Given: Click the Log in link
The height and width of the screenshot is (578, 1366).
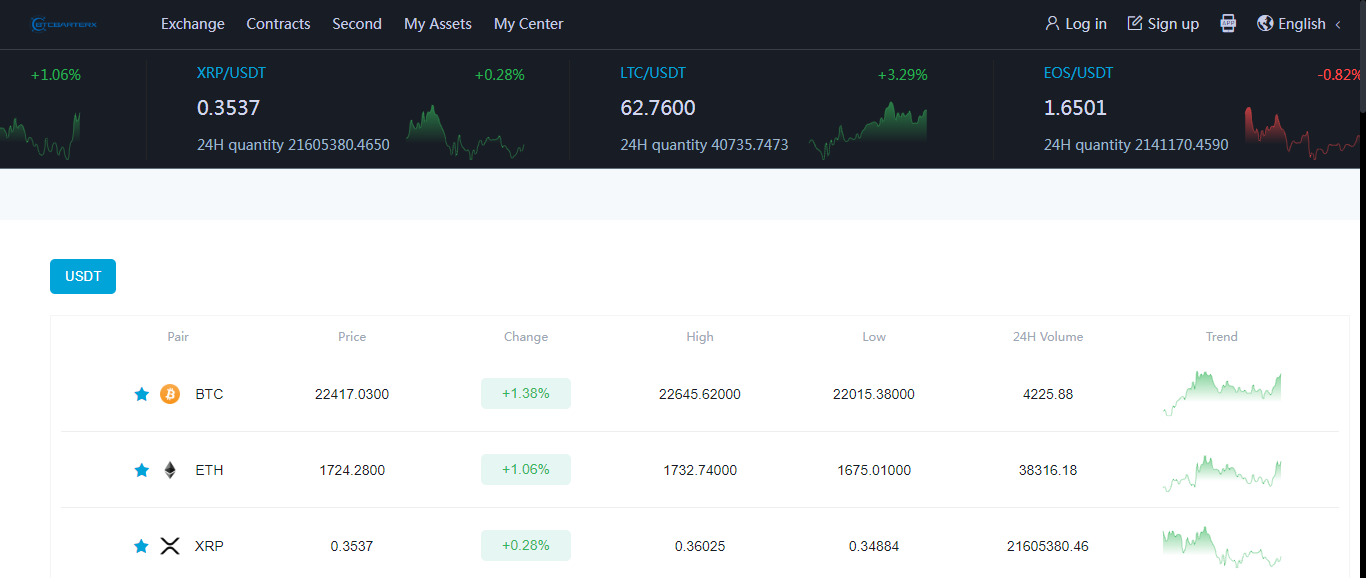Looking at the screenshot, I should (x=1085, y=24).
